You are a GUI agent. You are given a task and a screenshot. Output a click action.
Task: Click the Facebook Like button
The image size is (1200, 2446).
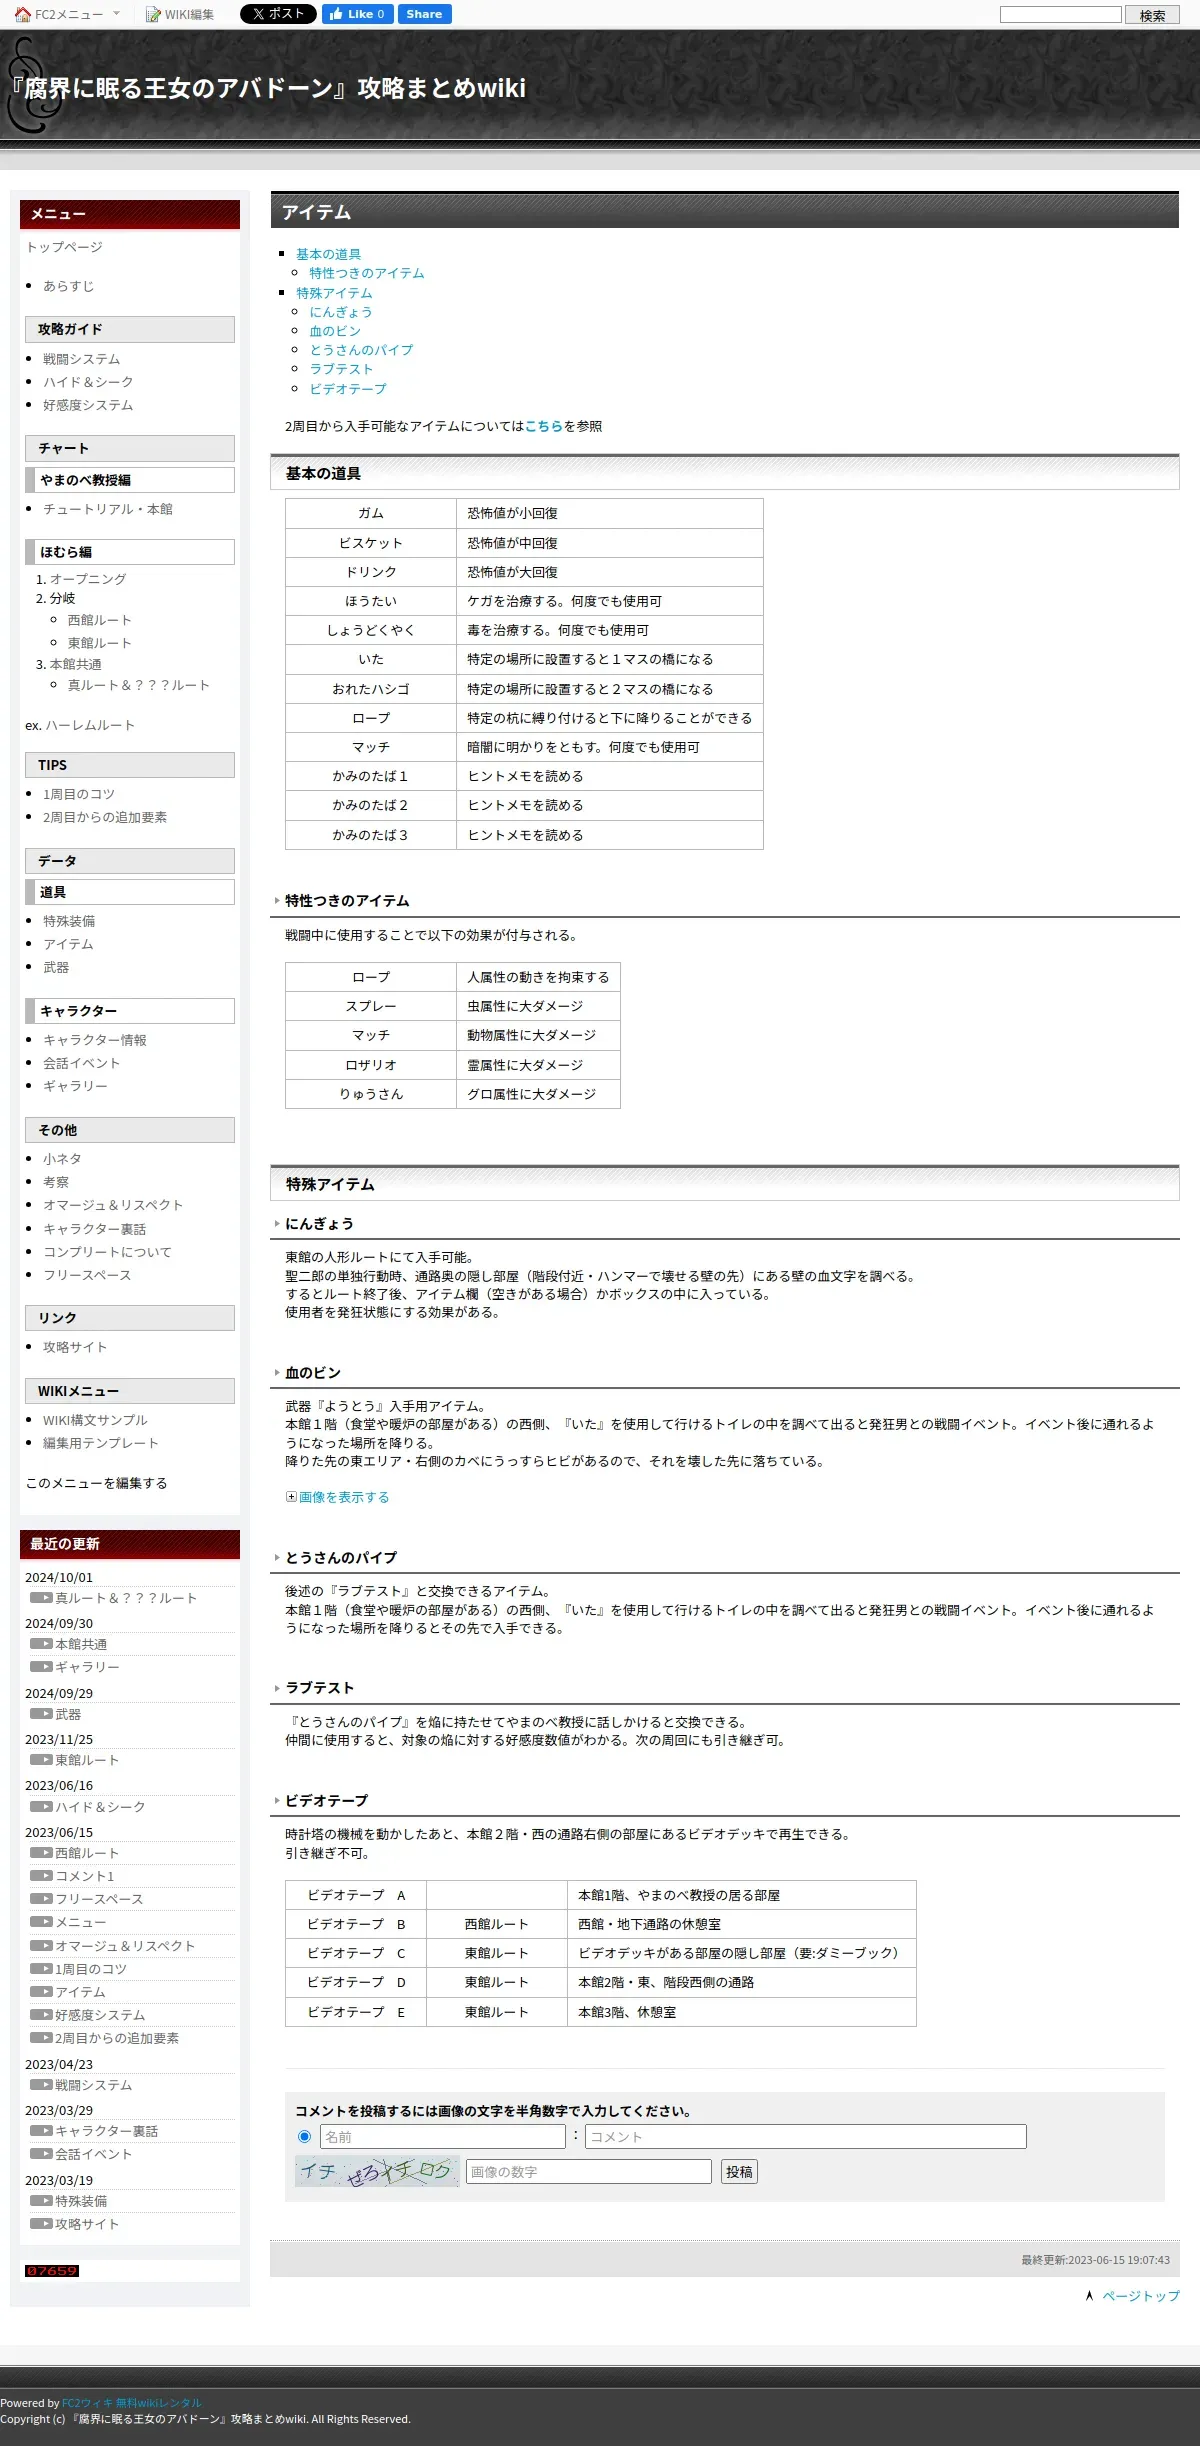(357, 14)
